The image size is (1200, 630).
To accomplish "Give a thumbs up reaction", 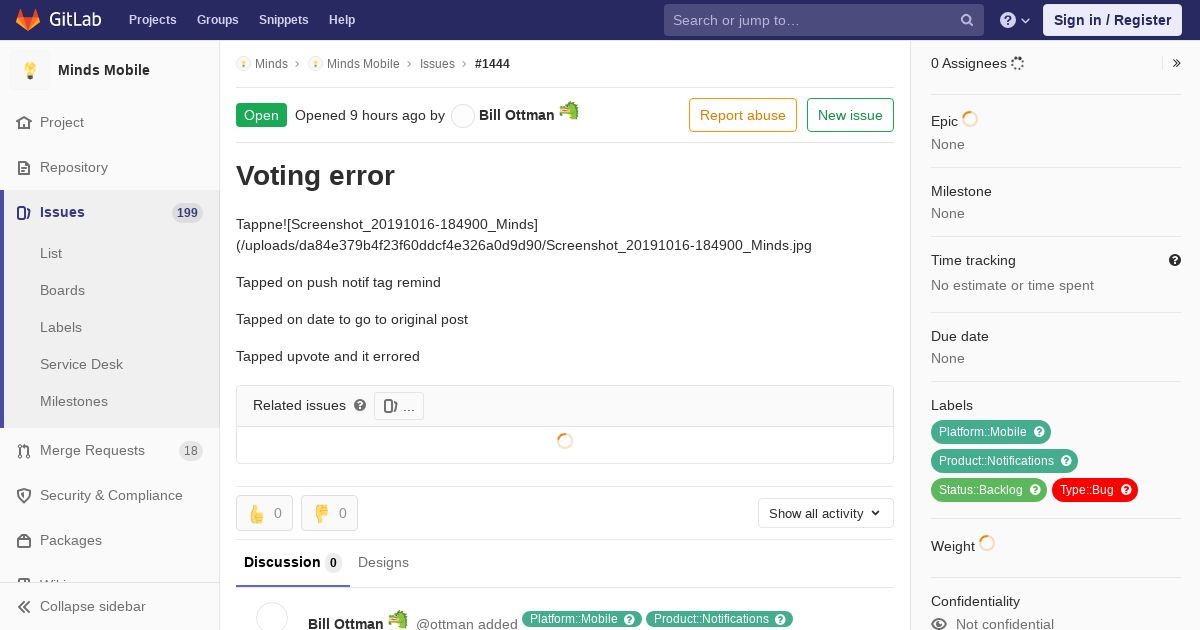I will tap(264, 513).
